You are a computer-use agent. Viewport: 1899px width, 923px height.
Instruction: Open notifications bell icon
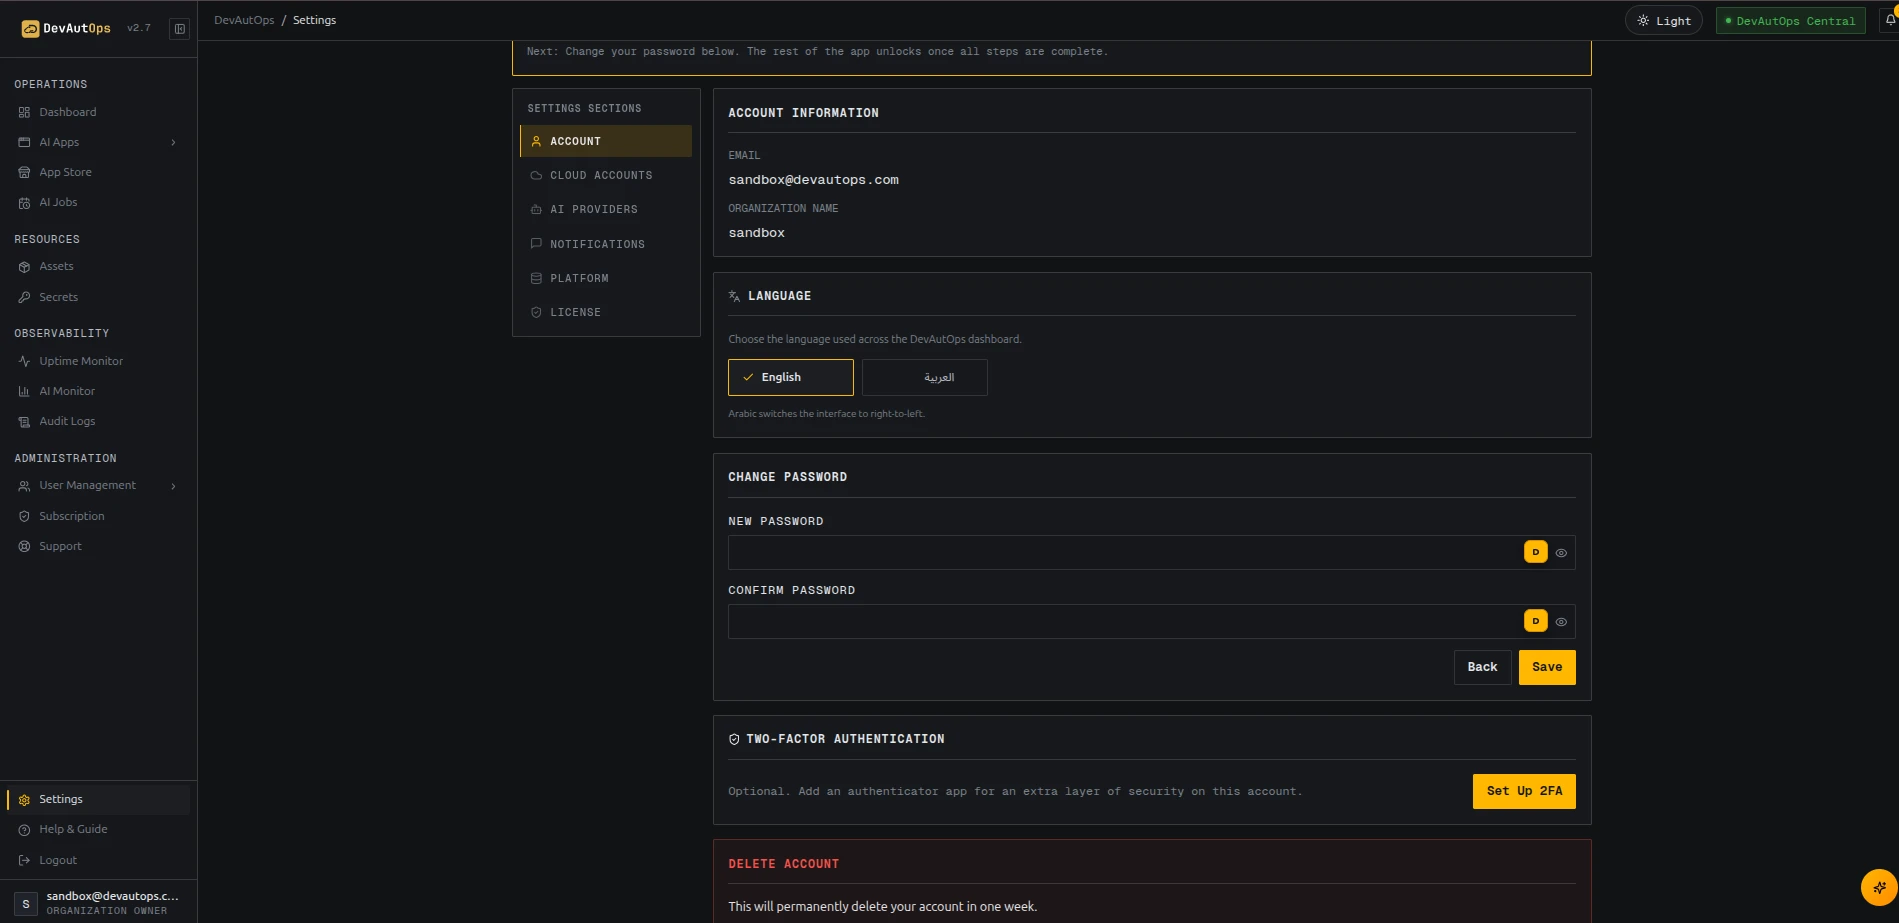(x=1890, y=20)
